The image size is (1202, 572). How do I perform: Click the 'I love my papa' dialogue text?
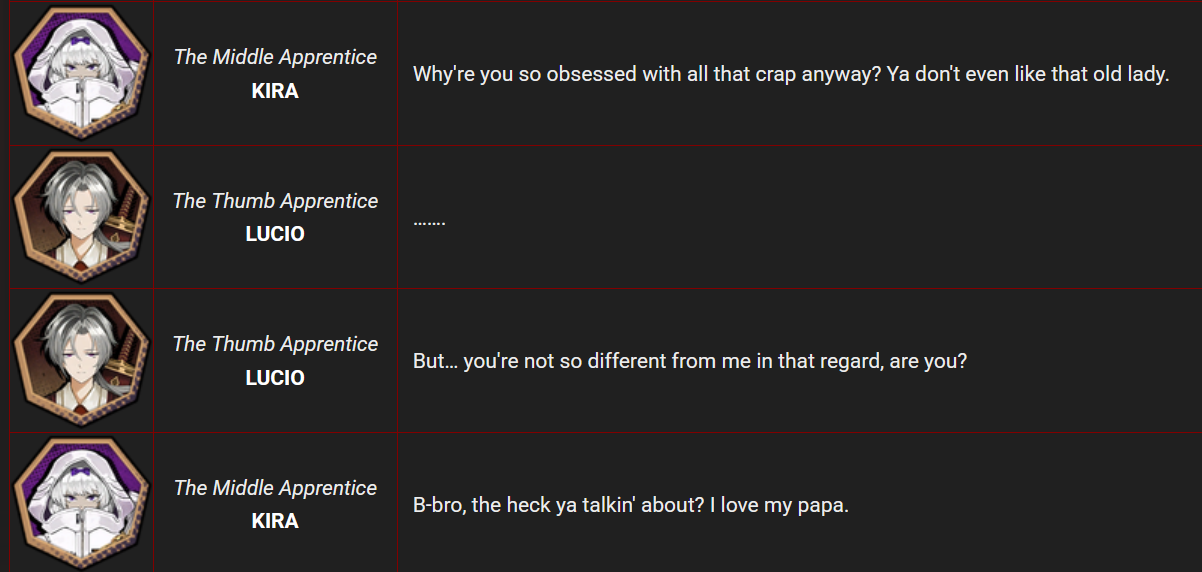click(x=630, y=505)
